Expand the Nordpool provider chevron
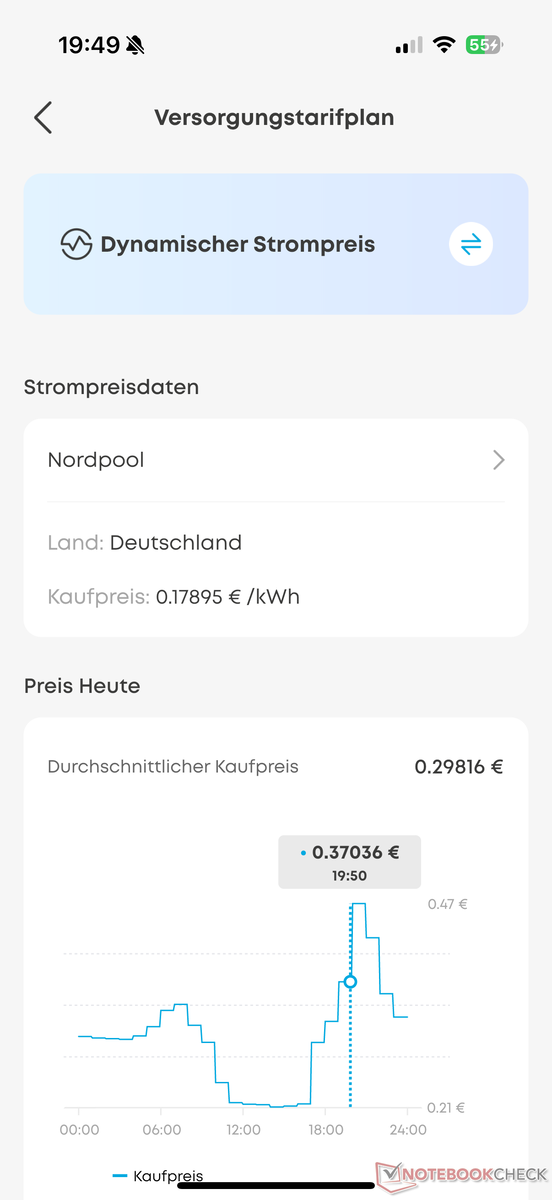The image size is (552, 1200). tap(499, 460)
